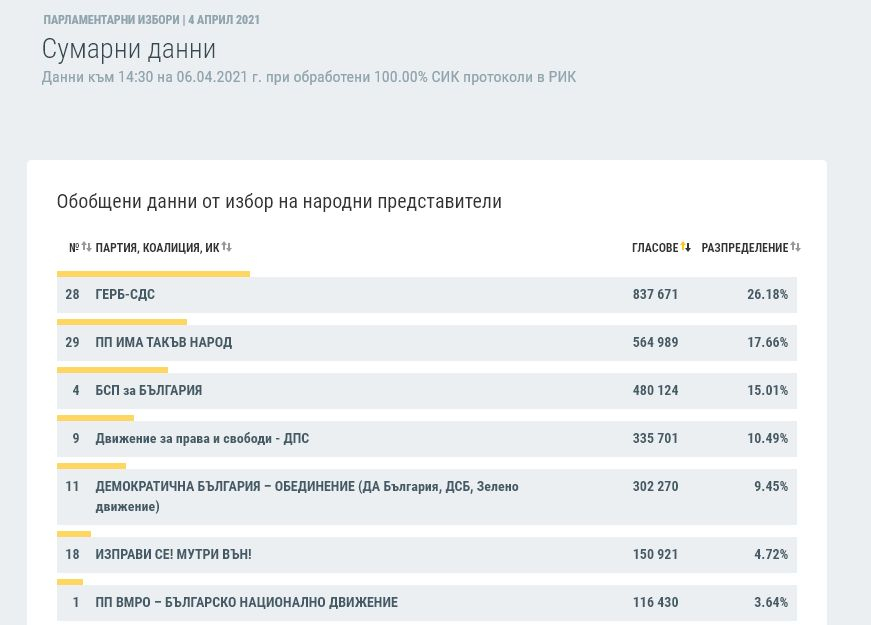Click percentage 9.45%
This screenshot has height=625, width=871.
[x=771, y=487]
